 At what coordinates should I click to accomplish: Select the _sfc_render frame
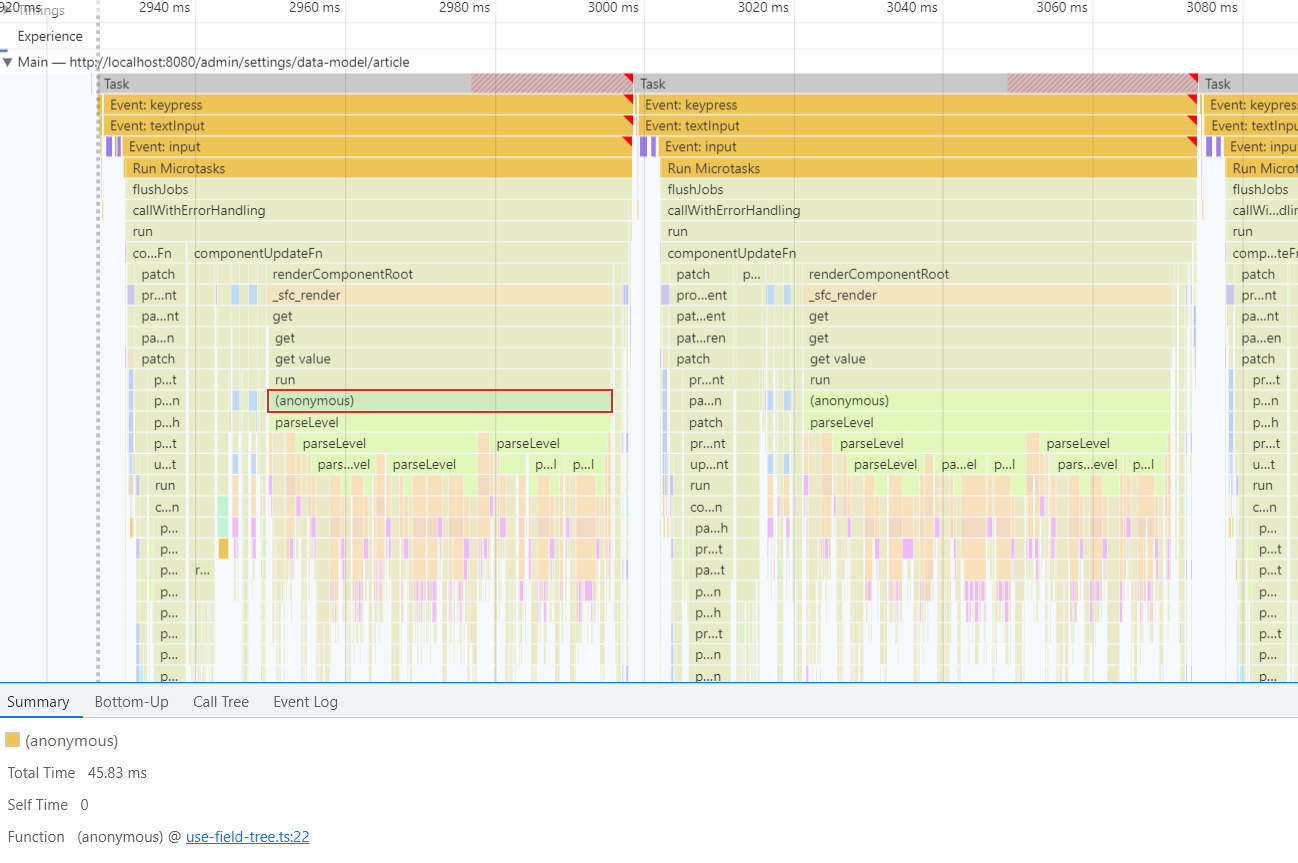point(400,294)
